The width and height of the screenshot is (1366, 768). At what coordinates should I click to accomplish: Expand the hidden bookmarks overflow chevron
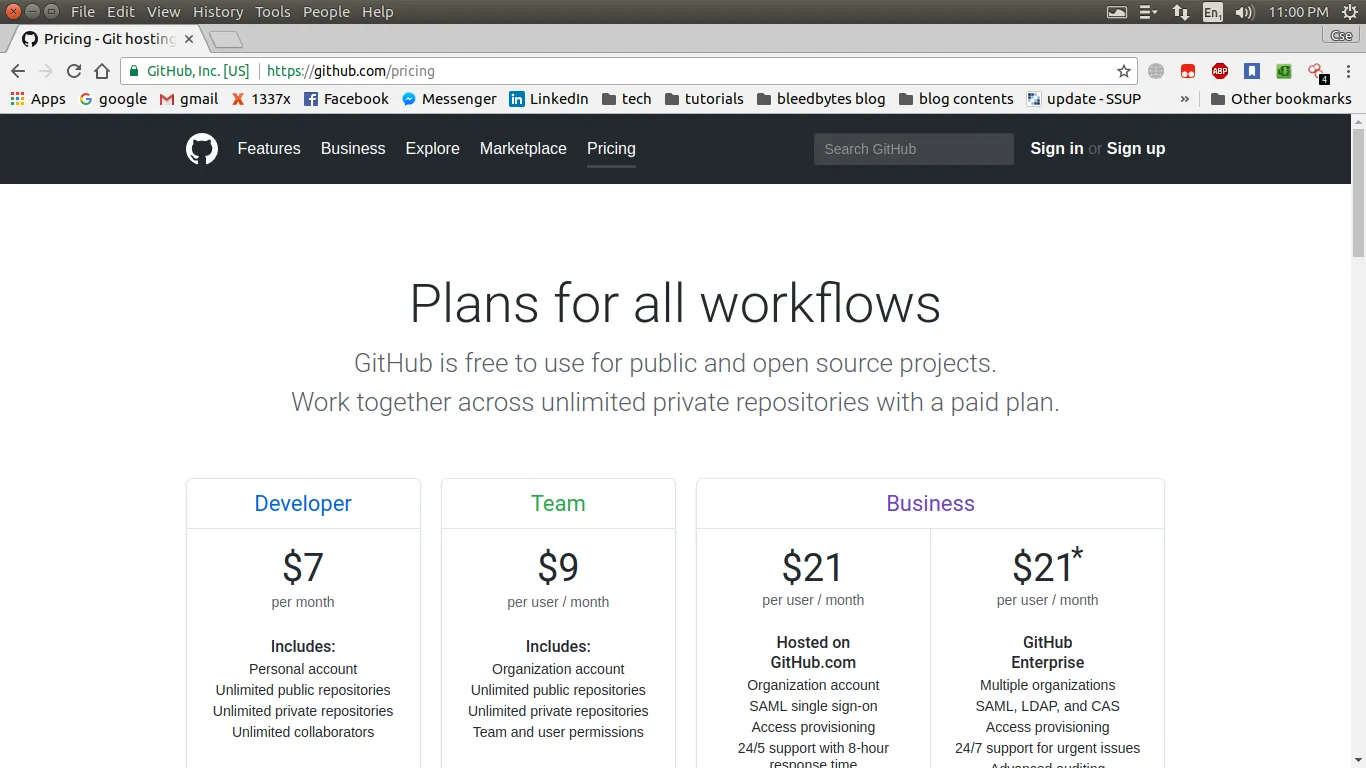(x=1185, y=99)
